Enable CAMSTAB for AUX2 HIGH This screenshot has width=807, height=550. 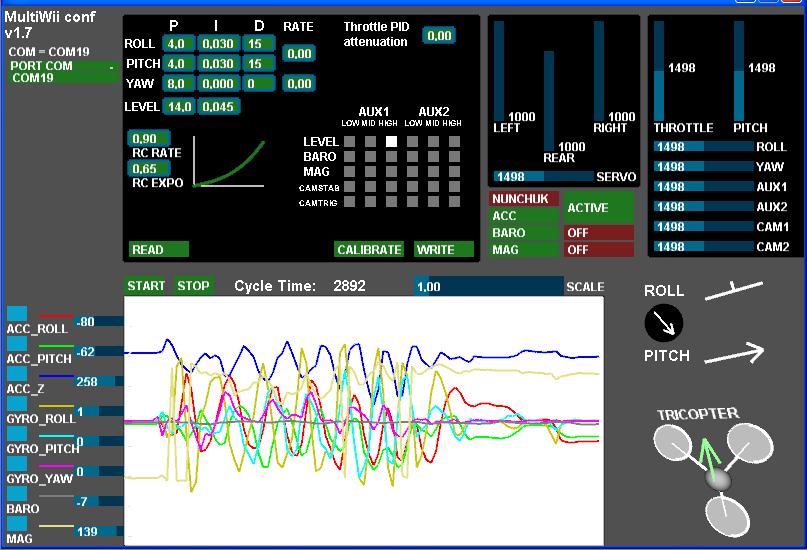tap(456, 187)
